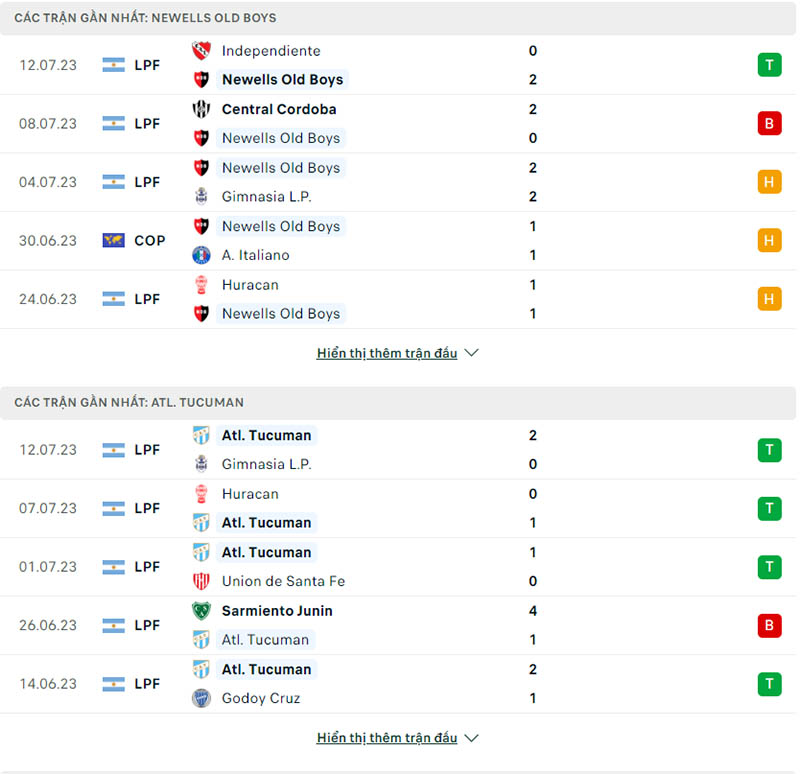Image resolution: width=800 pixels, height=774 pixels.
Task: Select the Godoy Cruz team logo
Action: coord(200,698)
